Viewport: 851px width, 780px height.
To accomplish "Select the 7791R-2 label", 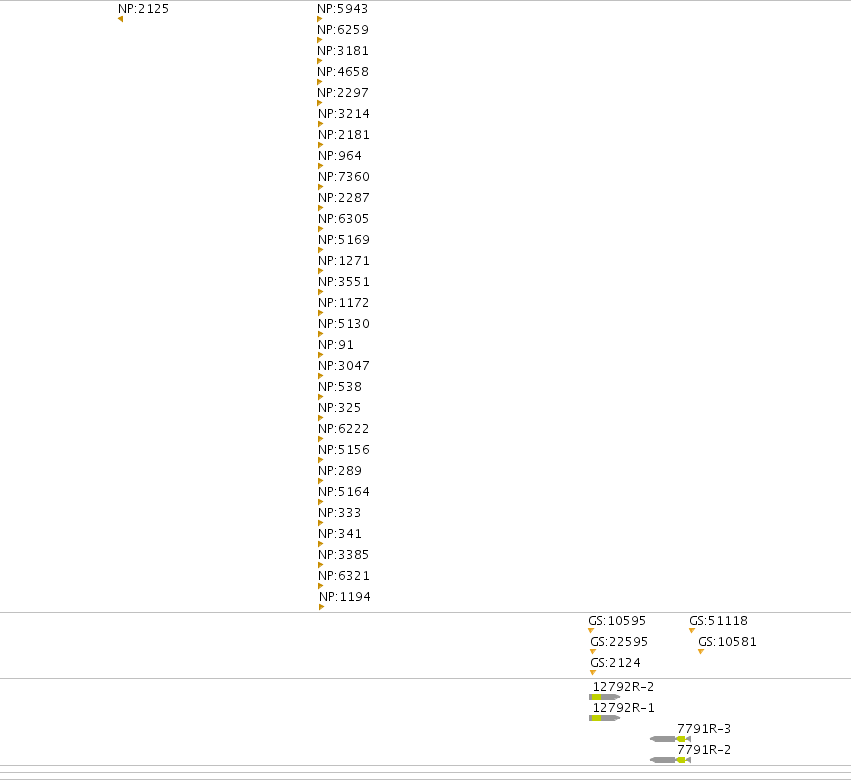I will click(704, 750).
